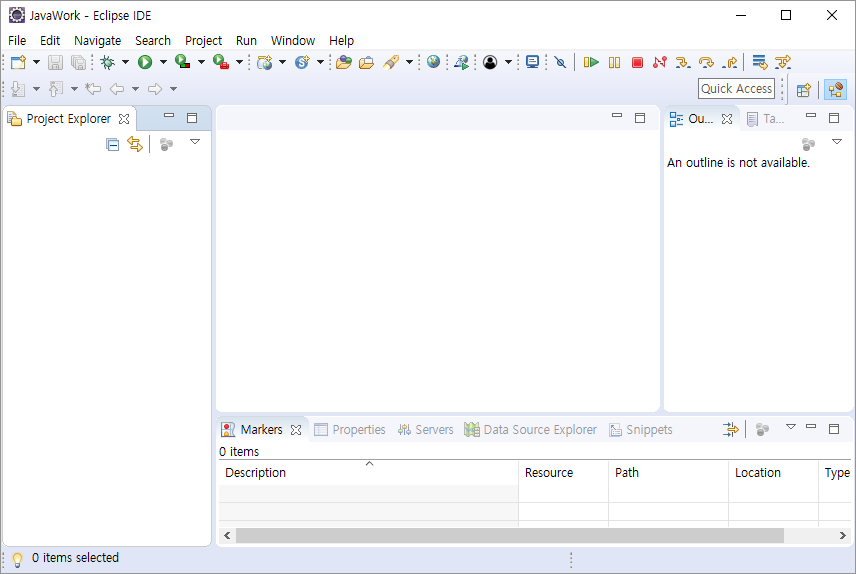Click the Location column header
This screenshot has width=856, height=574.
[774, 472]
